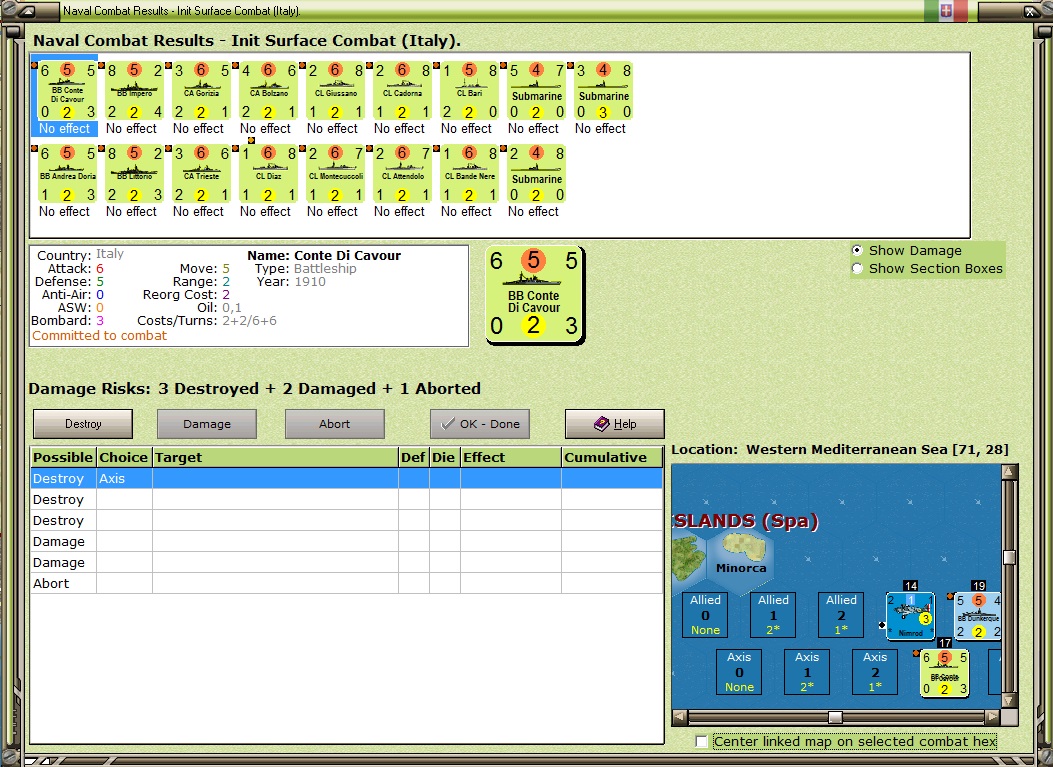Viewport: 1053px width, 767px height.
Task: Click the Die column header
Action: click(x=445, y=457)
